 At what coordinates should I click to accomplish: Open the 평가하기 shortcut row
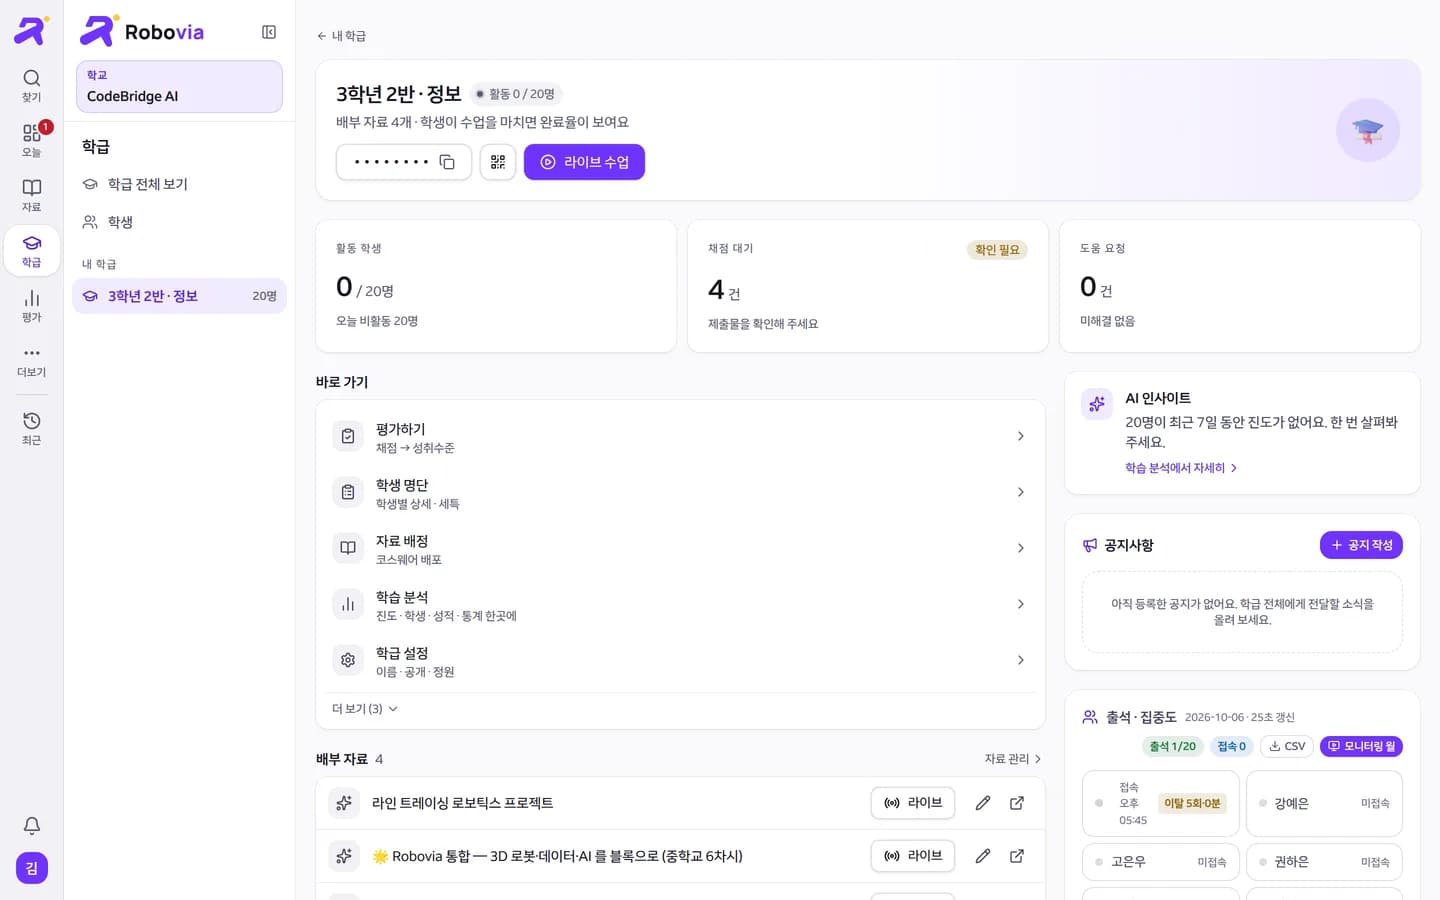680,437
